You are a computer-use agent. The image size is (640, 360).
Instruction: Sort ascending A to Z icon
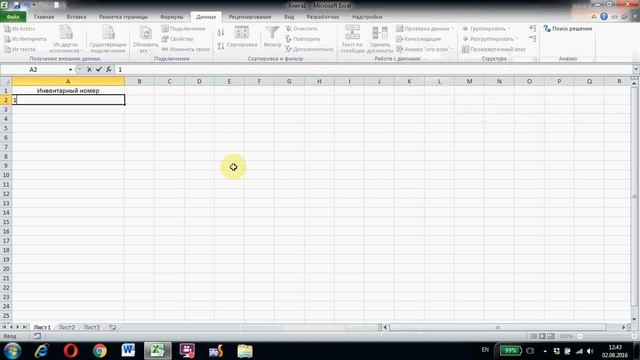[221, 33]
